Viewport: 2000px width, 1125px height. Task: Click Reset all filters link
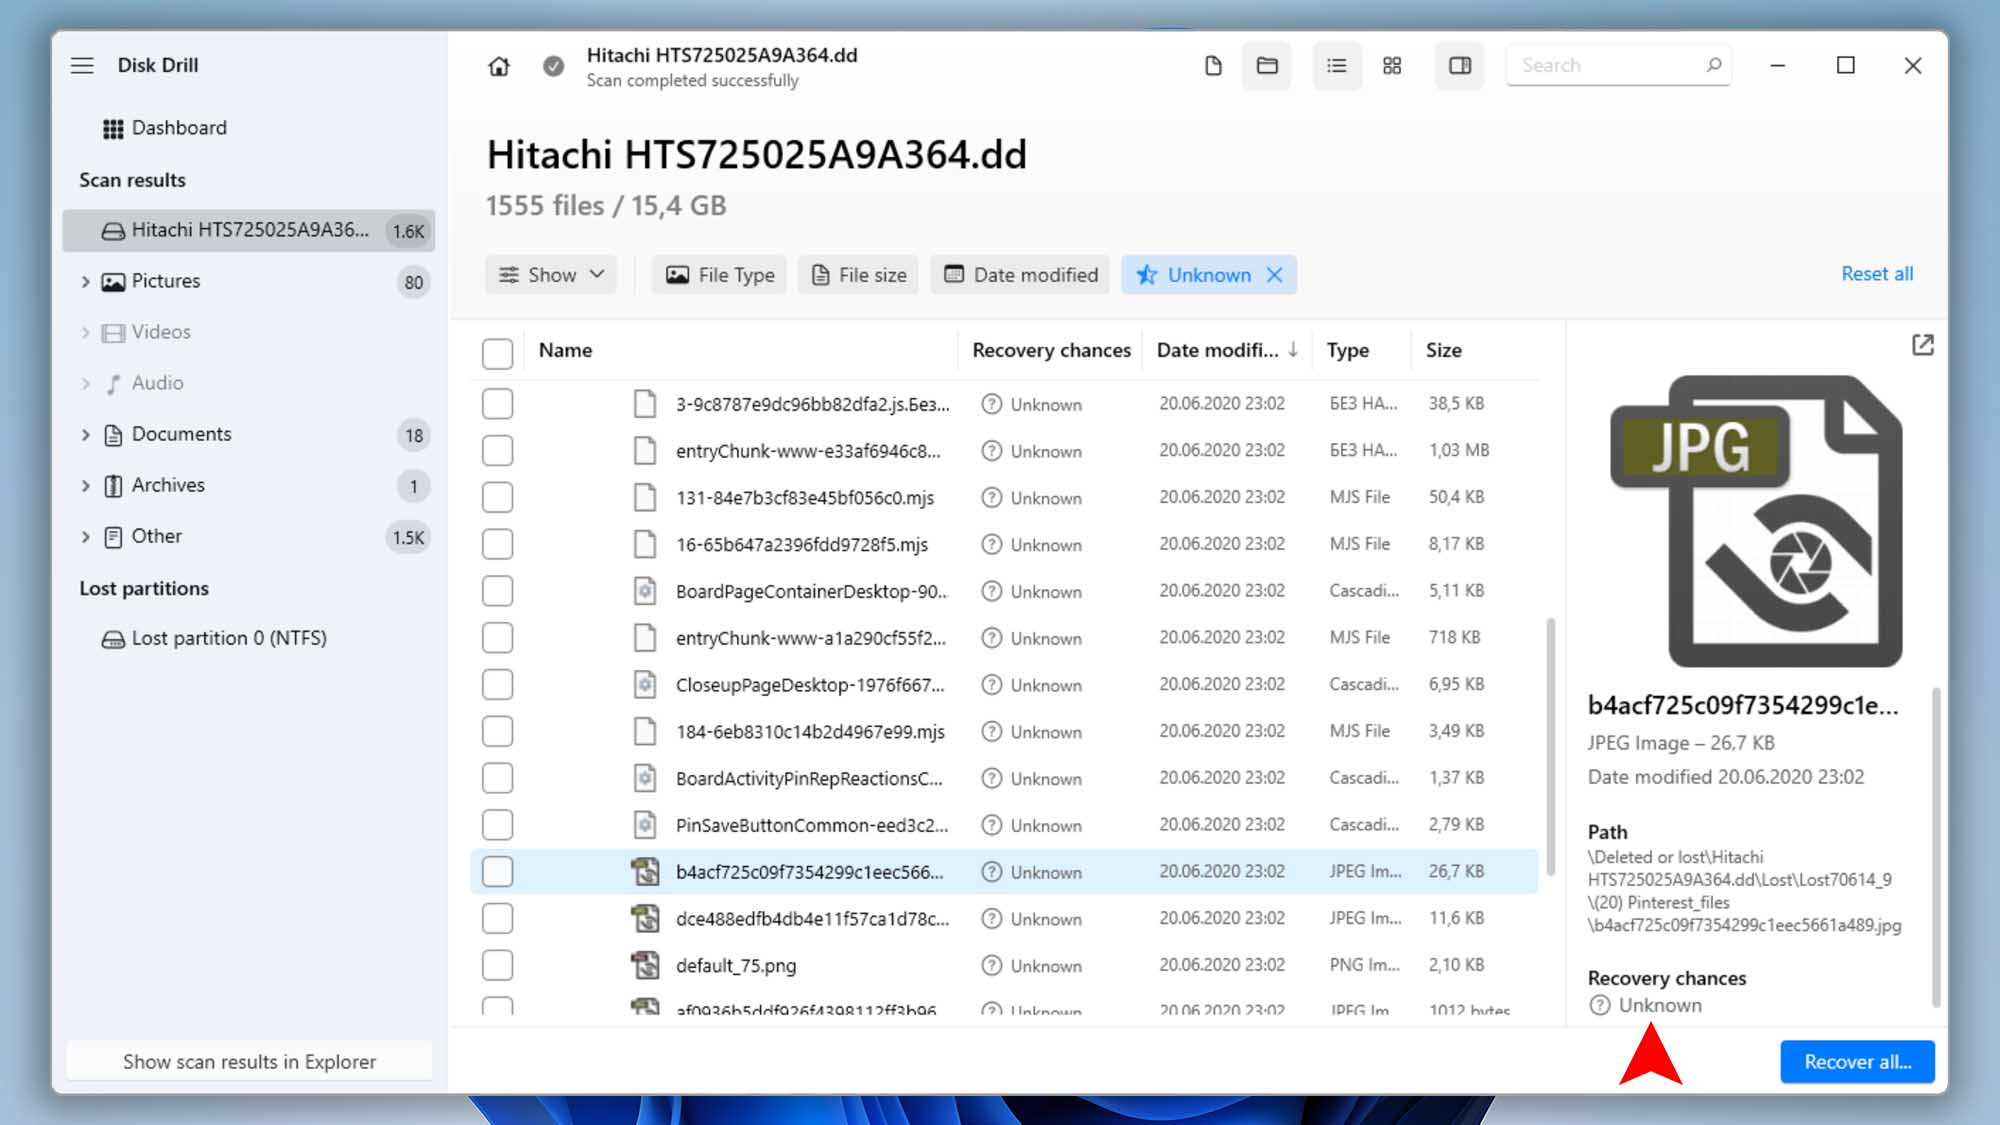(1877, 274)
